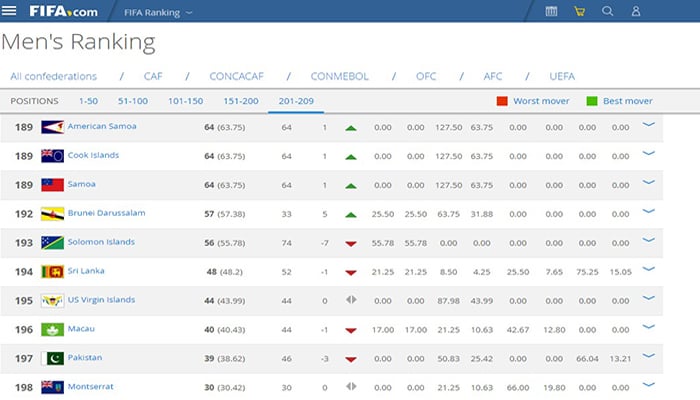Expand the Samoa row details
The height and width of the screenshot is (400, 700).
point(648,182)
